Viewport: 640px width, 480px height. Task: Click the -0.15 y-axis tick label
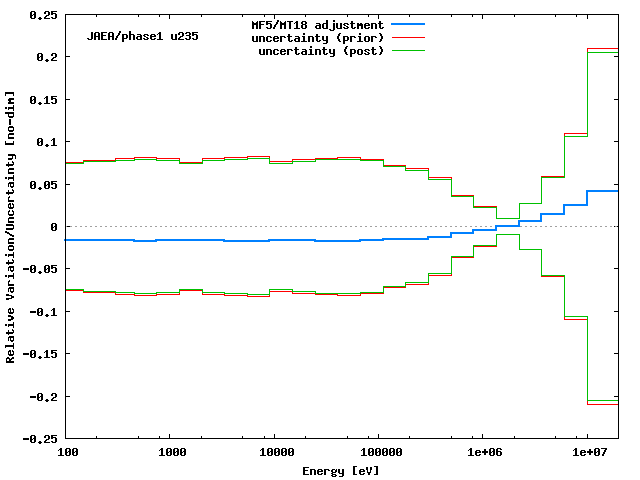coord(40,354)
